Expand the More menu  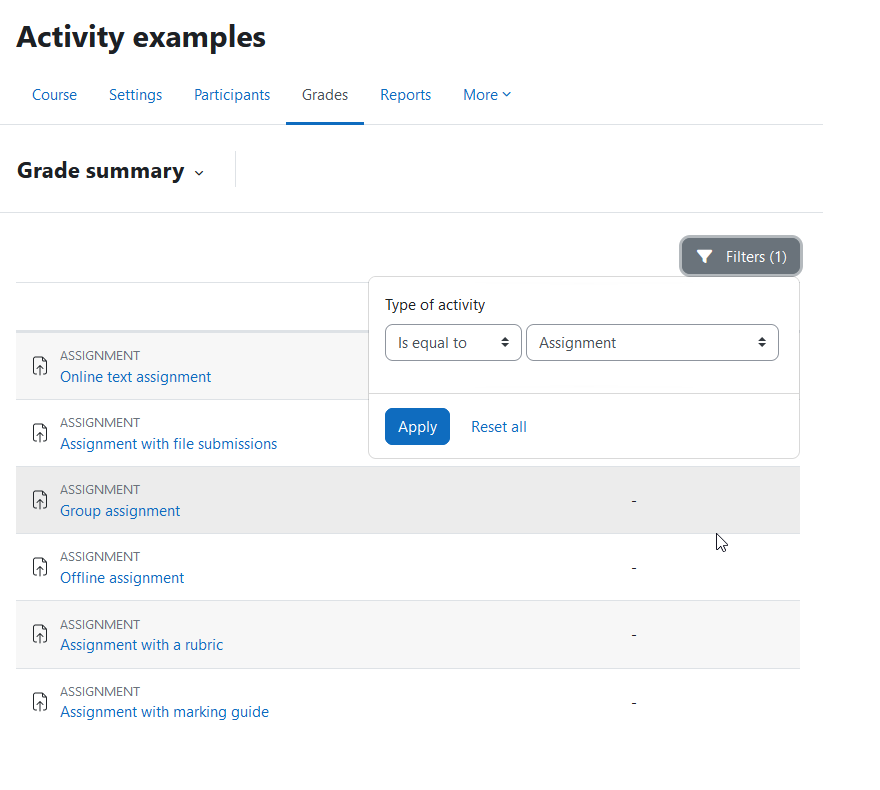[x=487, y=95]
